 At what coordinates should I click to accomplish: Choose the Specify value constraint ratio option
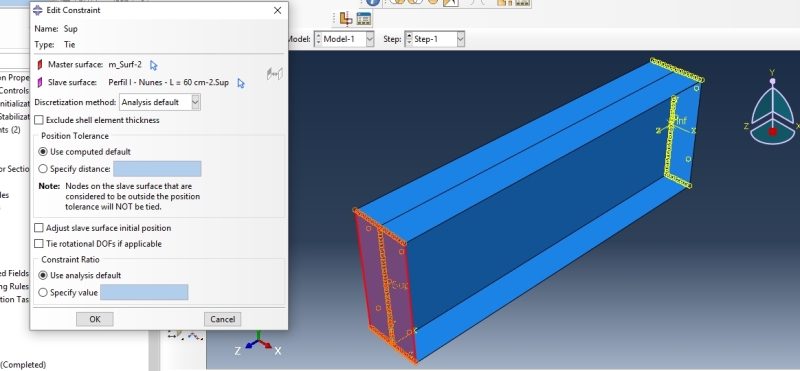pyautogui.click(x=43, y=292)
